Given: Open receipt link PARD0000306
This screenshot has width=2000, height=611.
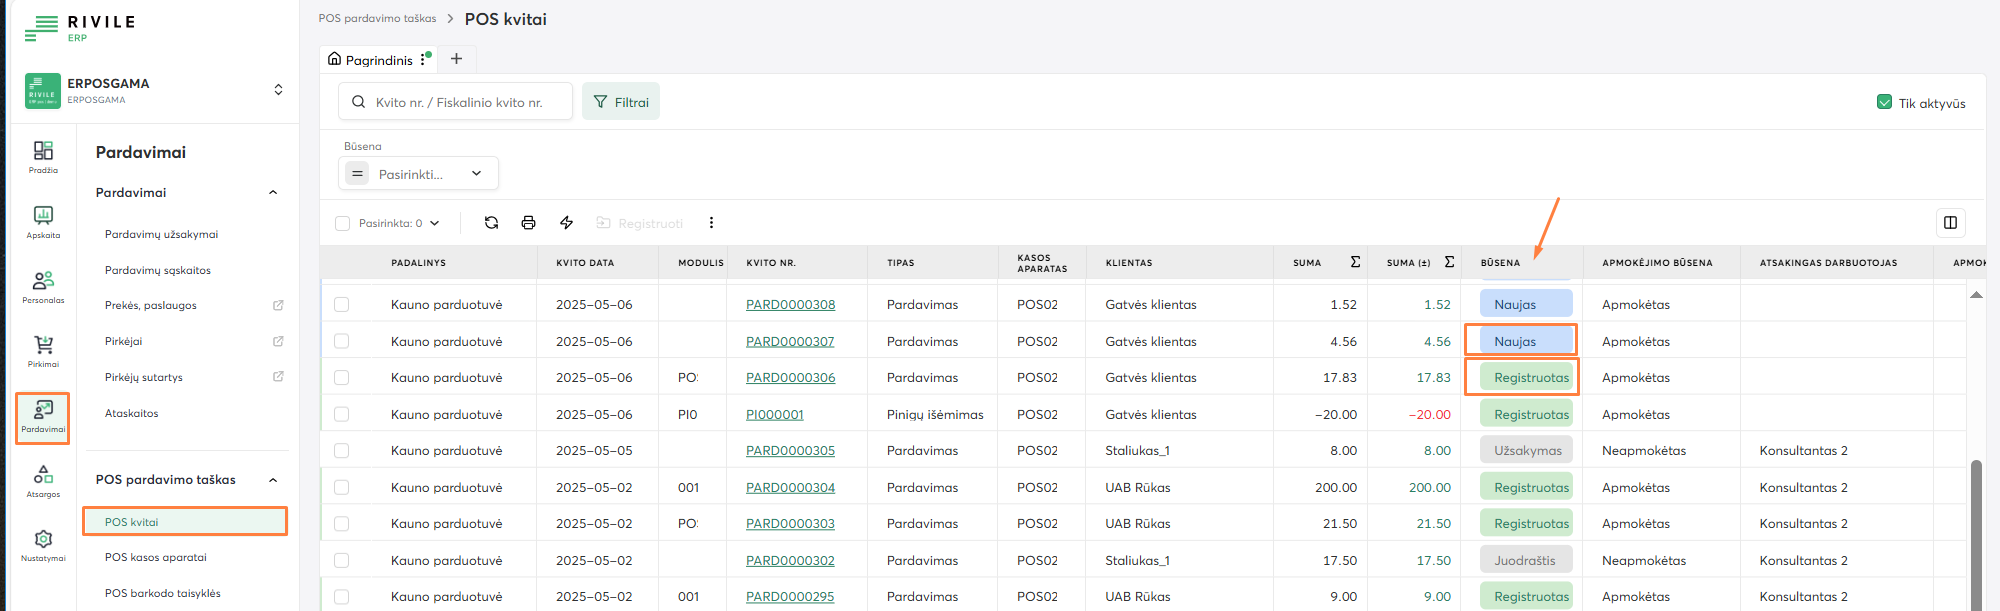Looking at the screenshot, I should coord(790,378).
